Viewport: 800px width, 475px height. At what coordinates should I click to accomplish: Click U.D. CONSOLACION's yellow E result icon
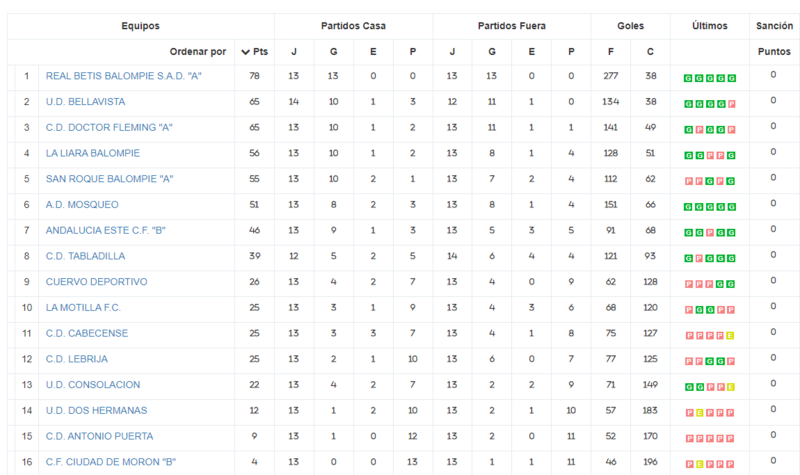(x=731, y=387)
